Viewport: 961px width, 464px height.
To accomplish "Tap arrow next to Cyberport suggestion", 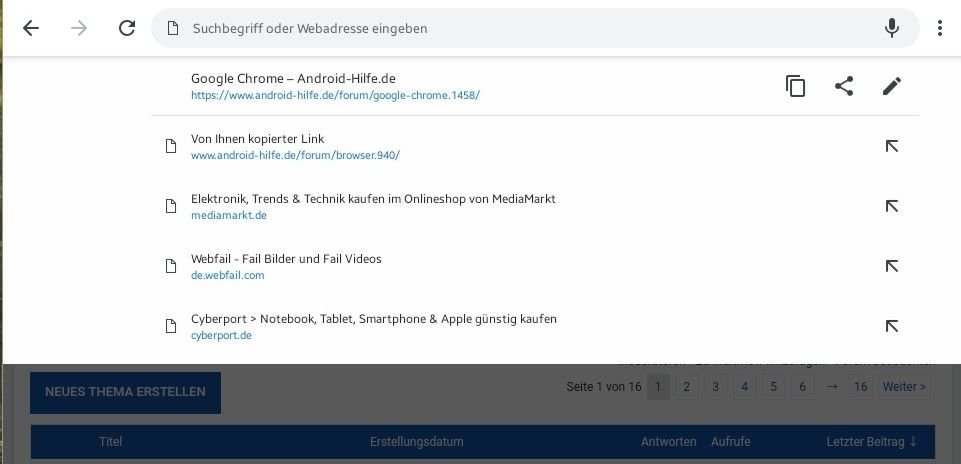I will 892,326.
